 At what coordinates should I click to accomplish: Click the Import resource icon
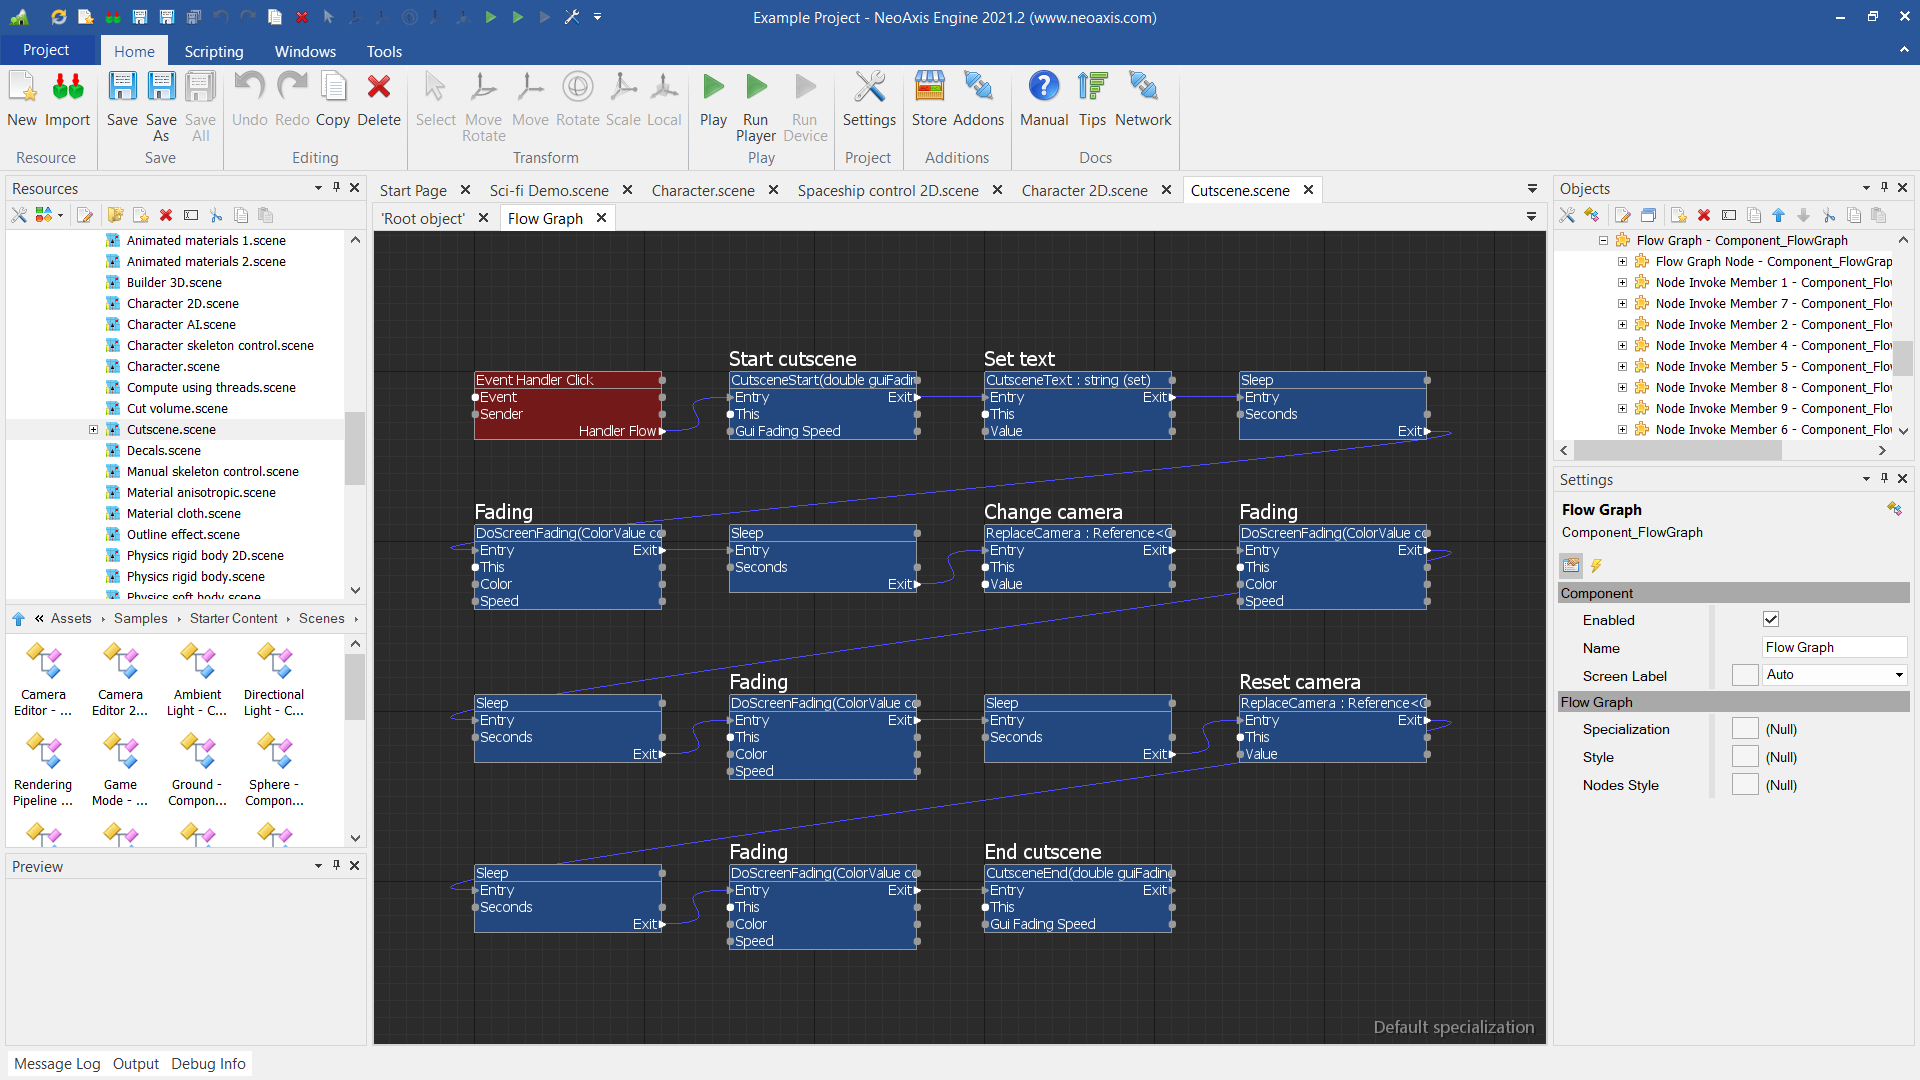pos(67,88)
